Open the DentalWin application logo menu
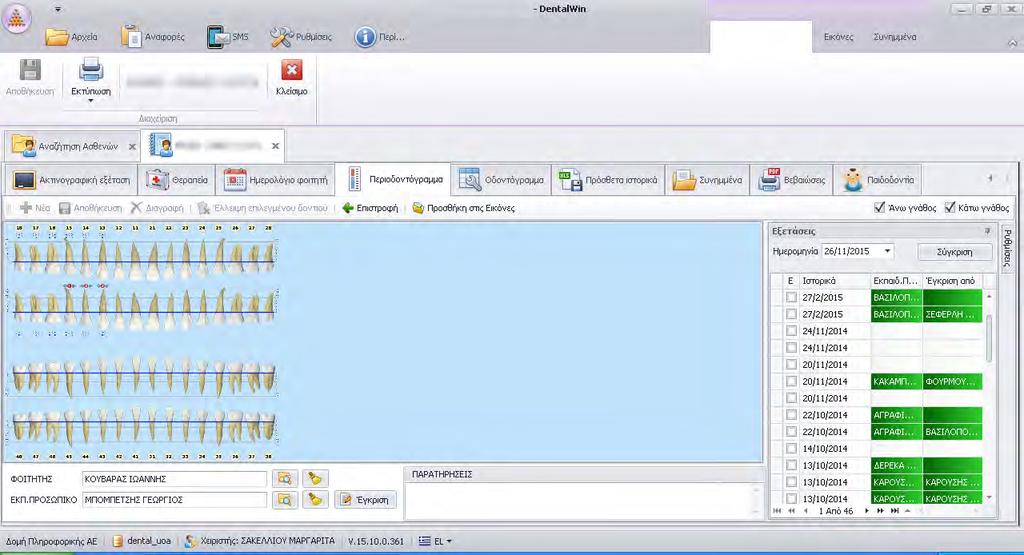1024x555 pixels. pyautogui.click(x=16, y=18)
